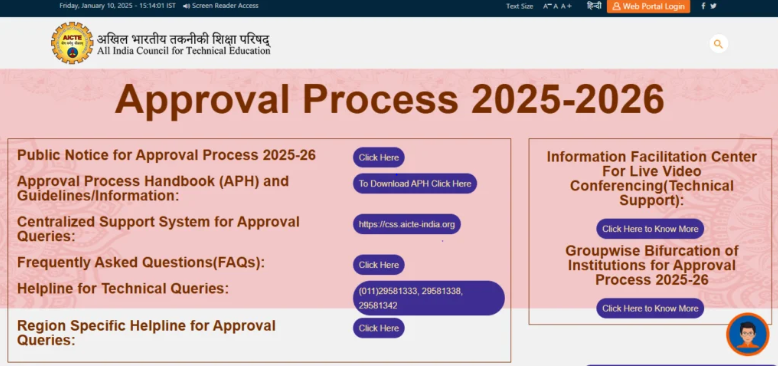Click All India Council for Technical Education text

coord(184,51)
